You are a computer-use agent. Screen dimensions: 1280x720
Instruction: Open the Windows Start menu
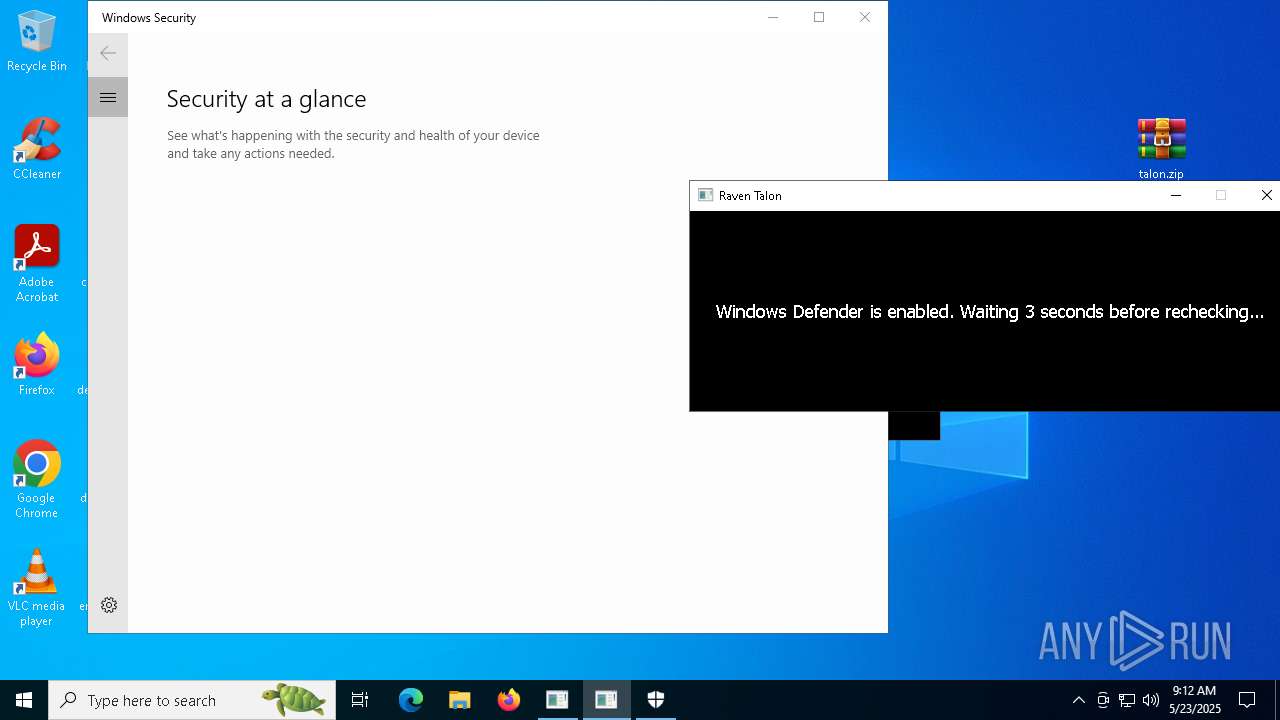point(24,700)
